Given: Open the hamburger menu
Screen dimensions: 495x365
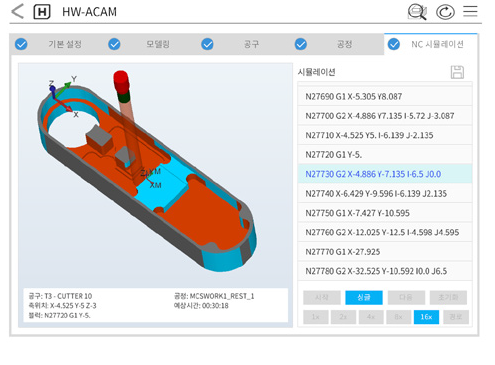Looking at the screenshot, I should [x=470, y=11].
